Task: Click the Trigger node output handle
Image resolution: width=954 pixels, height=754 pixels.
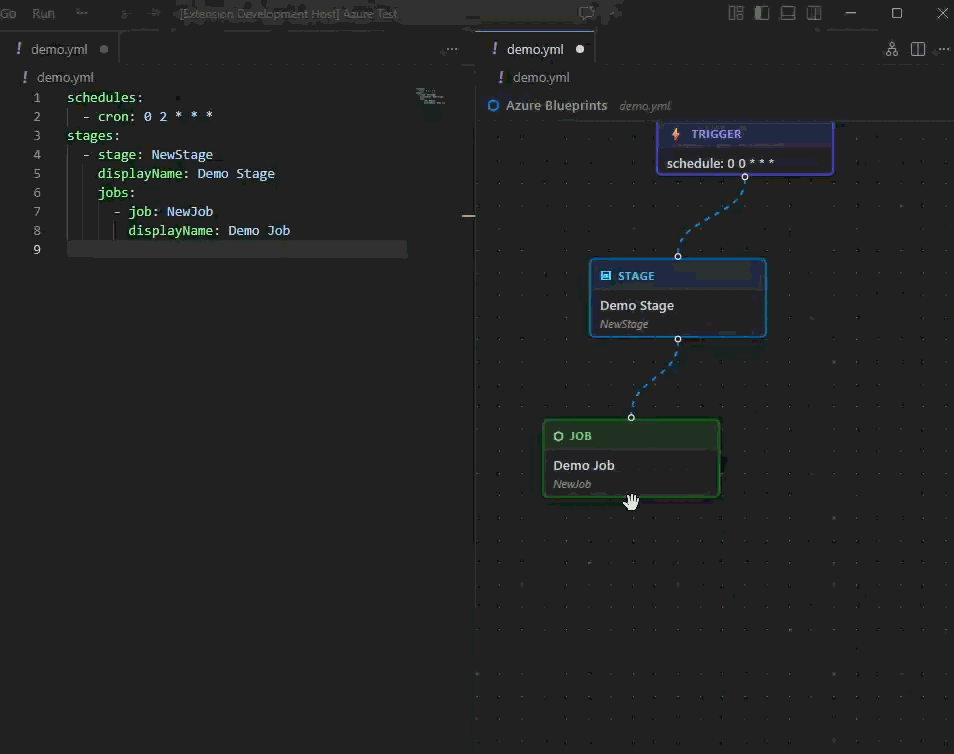Action: [745, 176]
